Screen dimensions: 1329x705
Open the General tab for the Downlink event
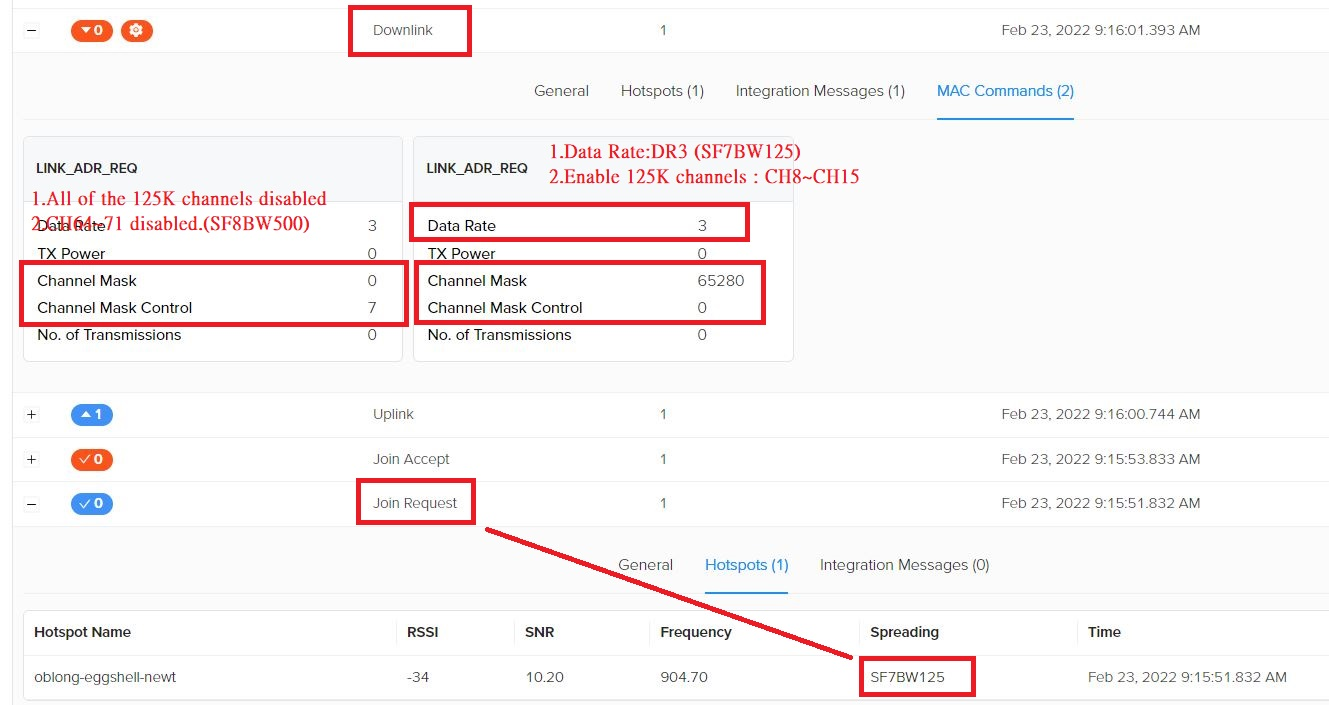pyautogui.click(x=561, y=90)
